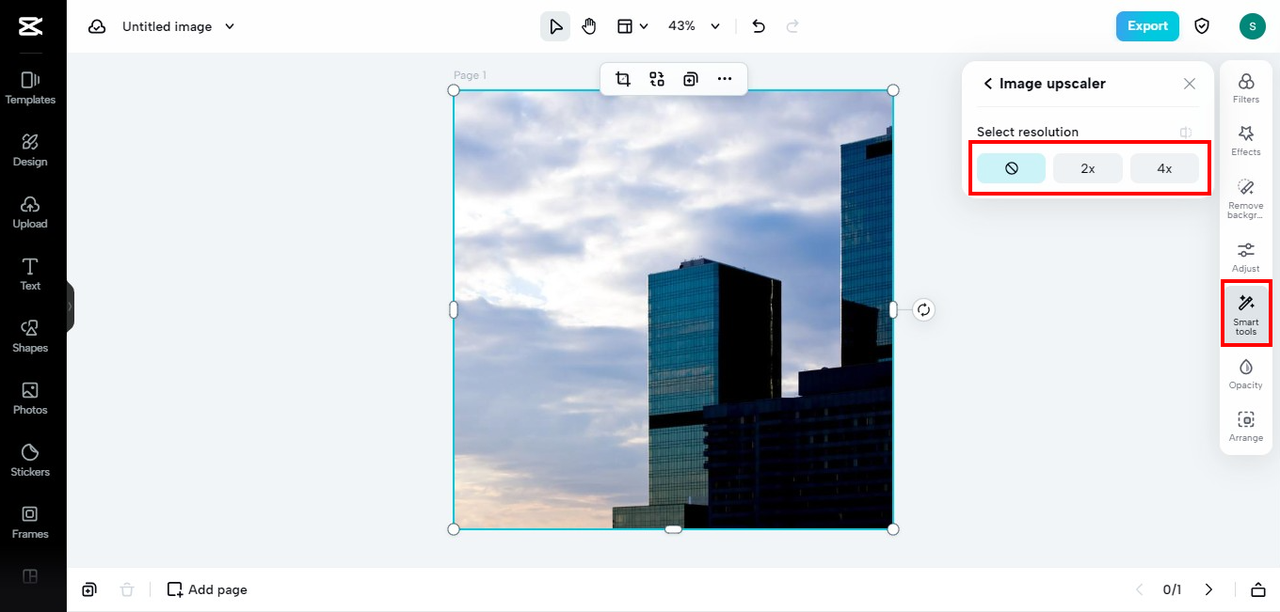The height and width of the screenshot is (612, 1280).
Task: Activate the hand pan tool
Action: tap(589, 26)
